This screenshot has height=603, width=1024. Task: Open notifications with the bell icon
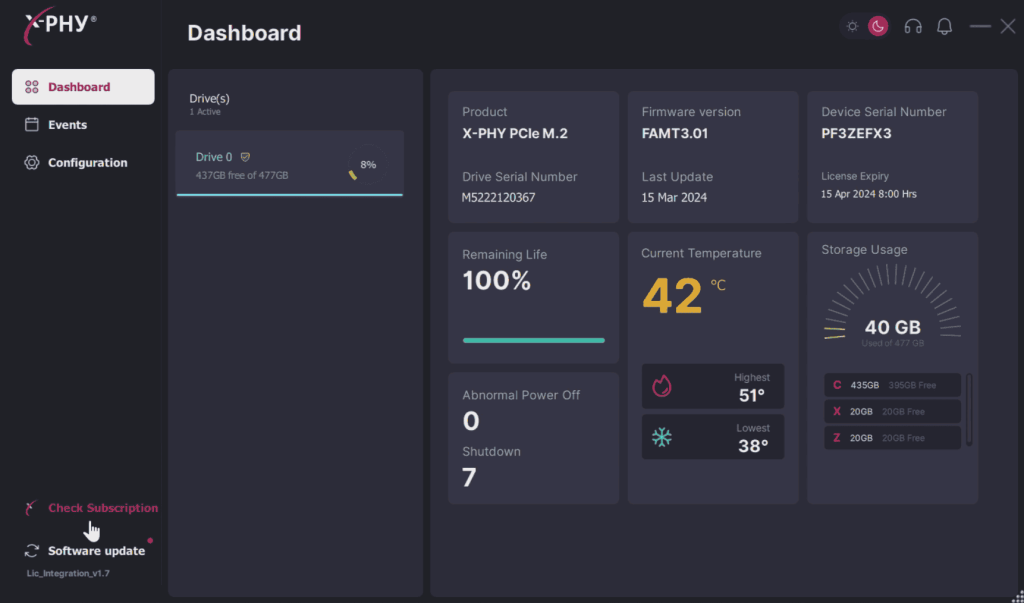pyautogui.click(x=944, y=27)
